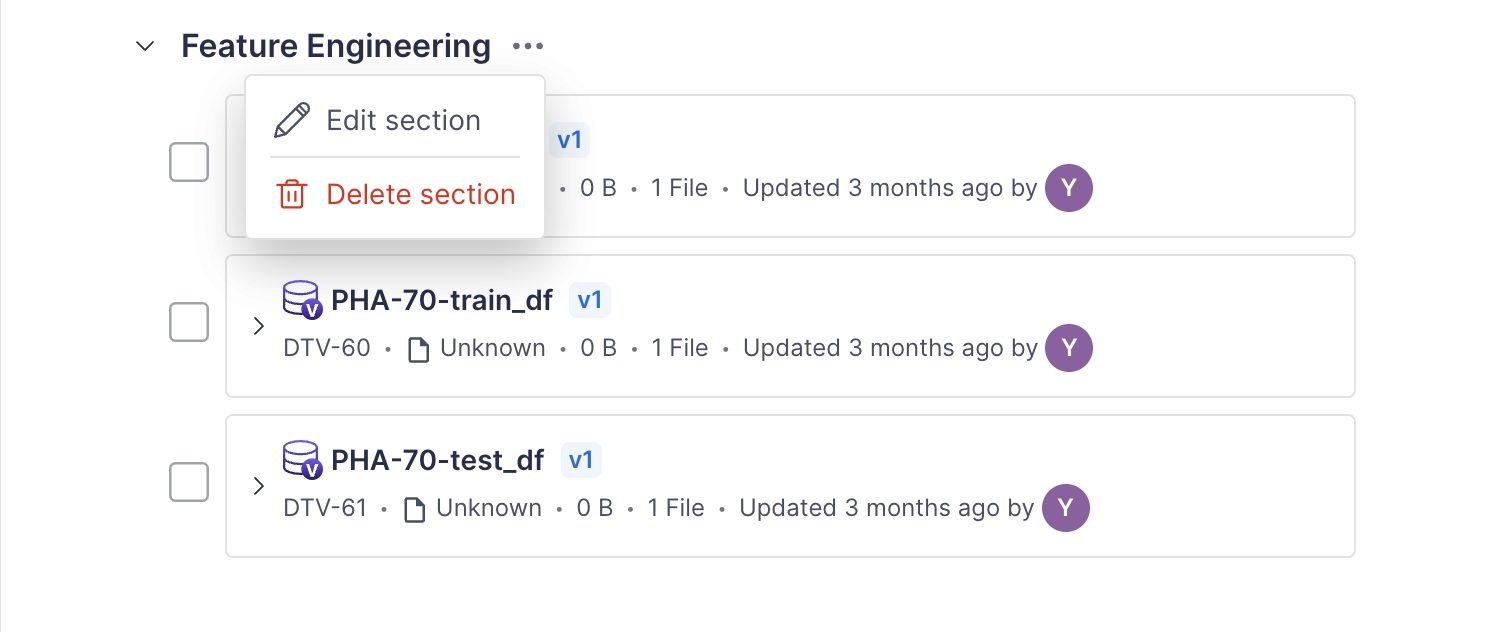Screen dimensions: 1488x632
Task: Click the file icon in the DTV-60 row
Action: tap(419, 349)
